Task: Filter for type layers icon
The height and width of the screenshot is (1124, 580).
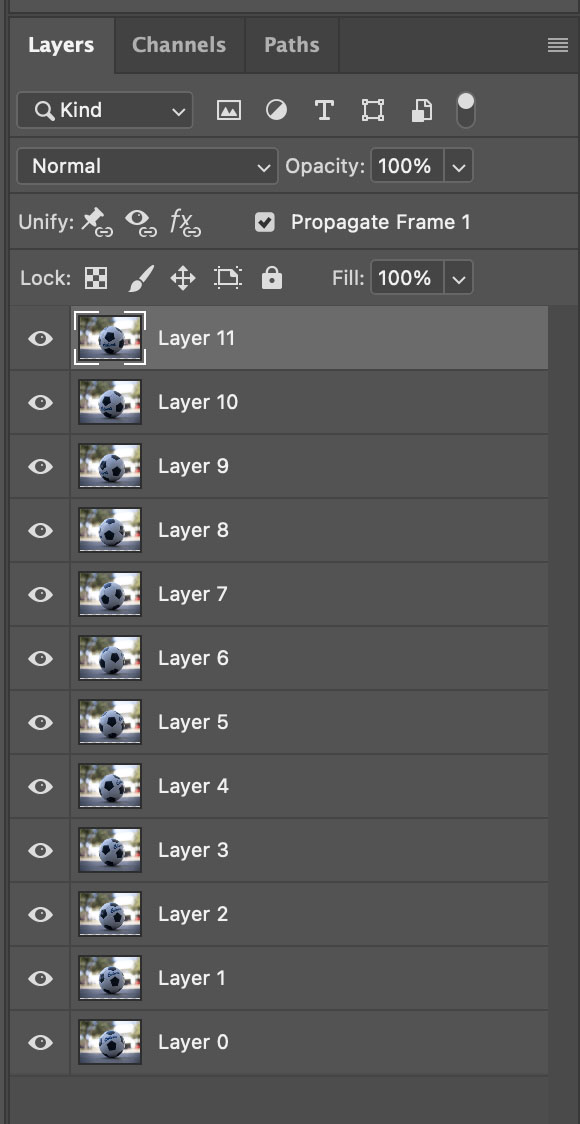Action: [x=324, y=110]
